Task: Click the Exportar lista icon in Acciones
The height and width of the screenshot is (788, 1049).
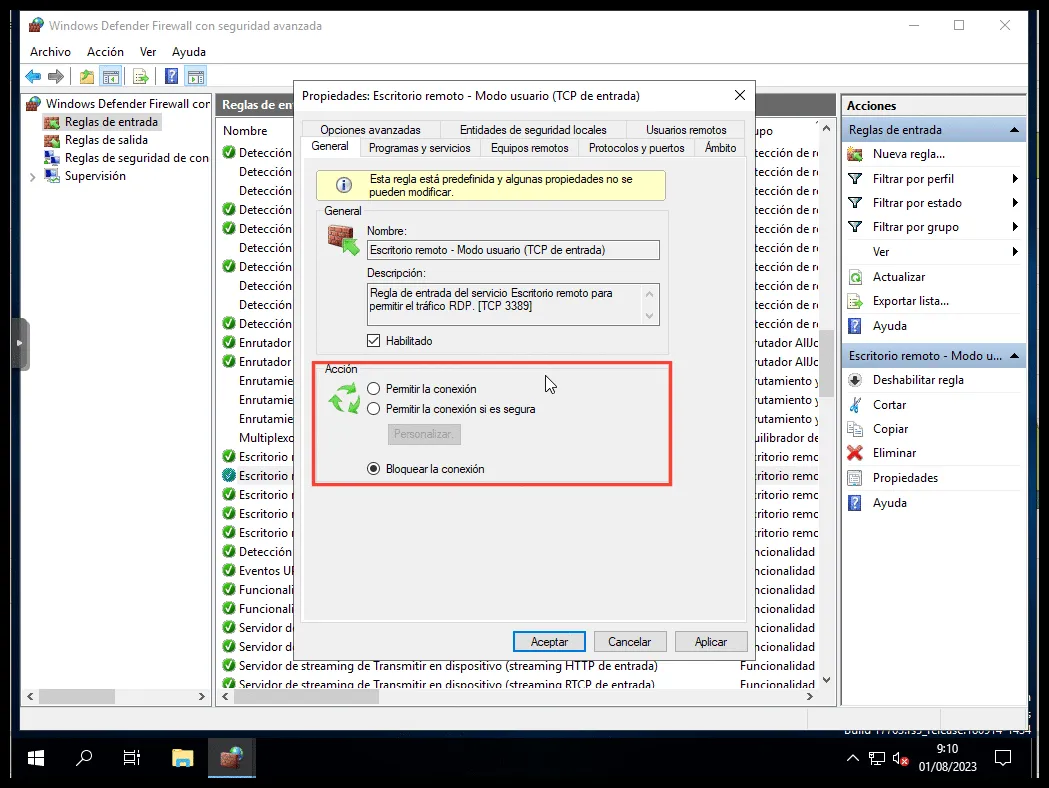Action: (855, 301)
